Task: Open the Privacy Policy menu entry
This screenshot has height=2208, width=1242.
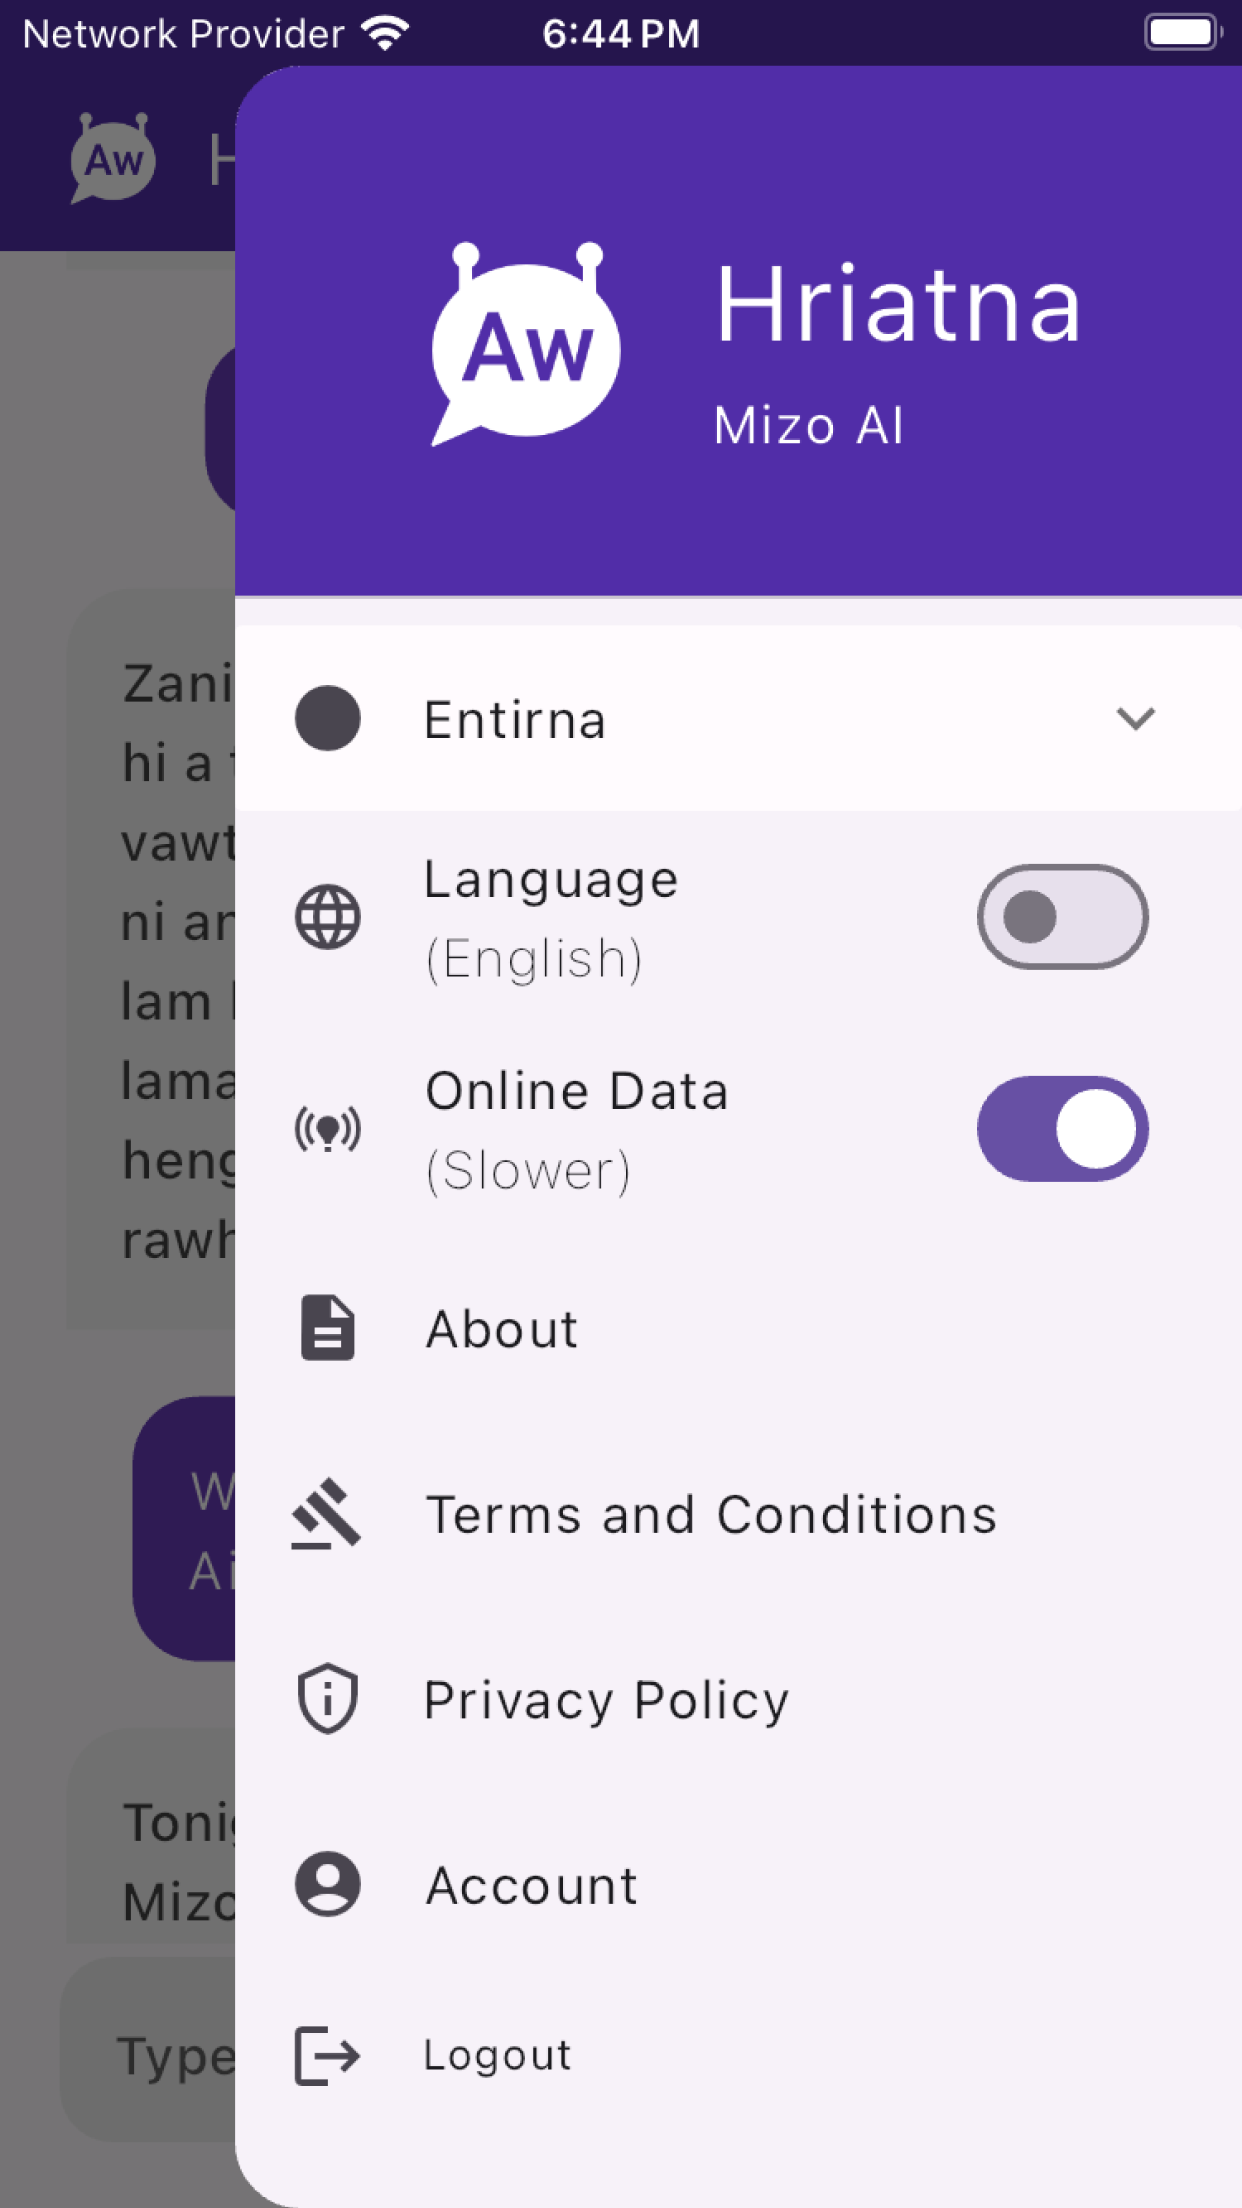Action: point(739,1700)
